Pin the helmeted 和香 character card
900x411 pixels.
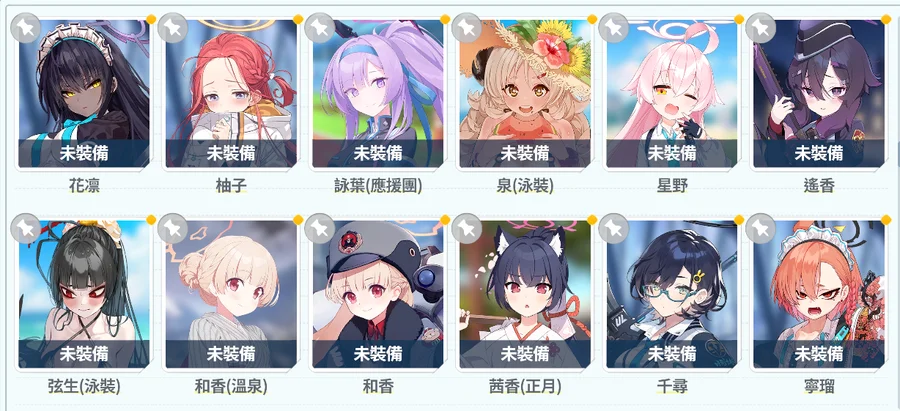[x=319, y=228]
